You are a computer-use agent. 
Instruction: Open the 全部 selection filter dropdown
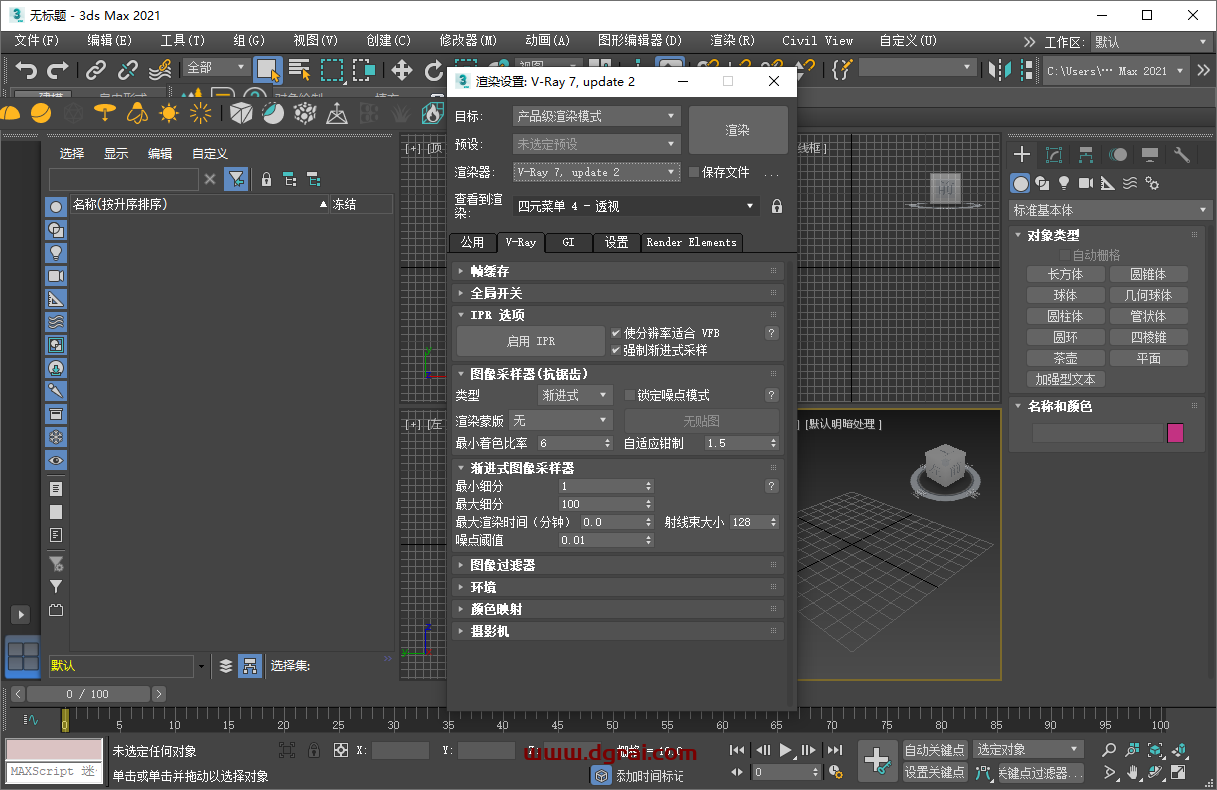(215, 68)
